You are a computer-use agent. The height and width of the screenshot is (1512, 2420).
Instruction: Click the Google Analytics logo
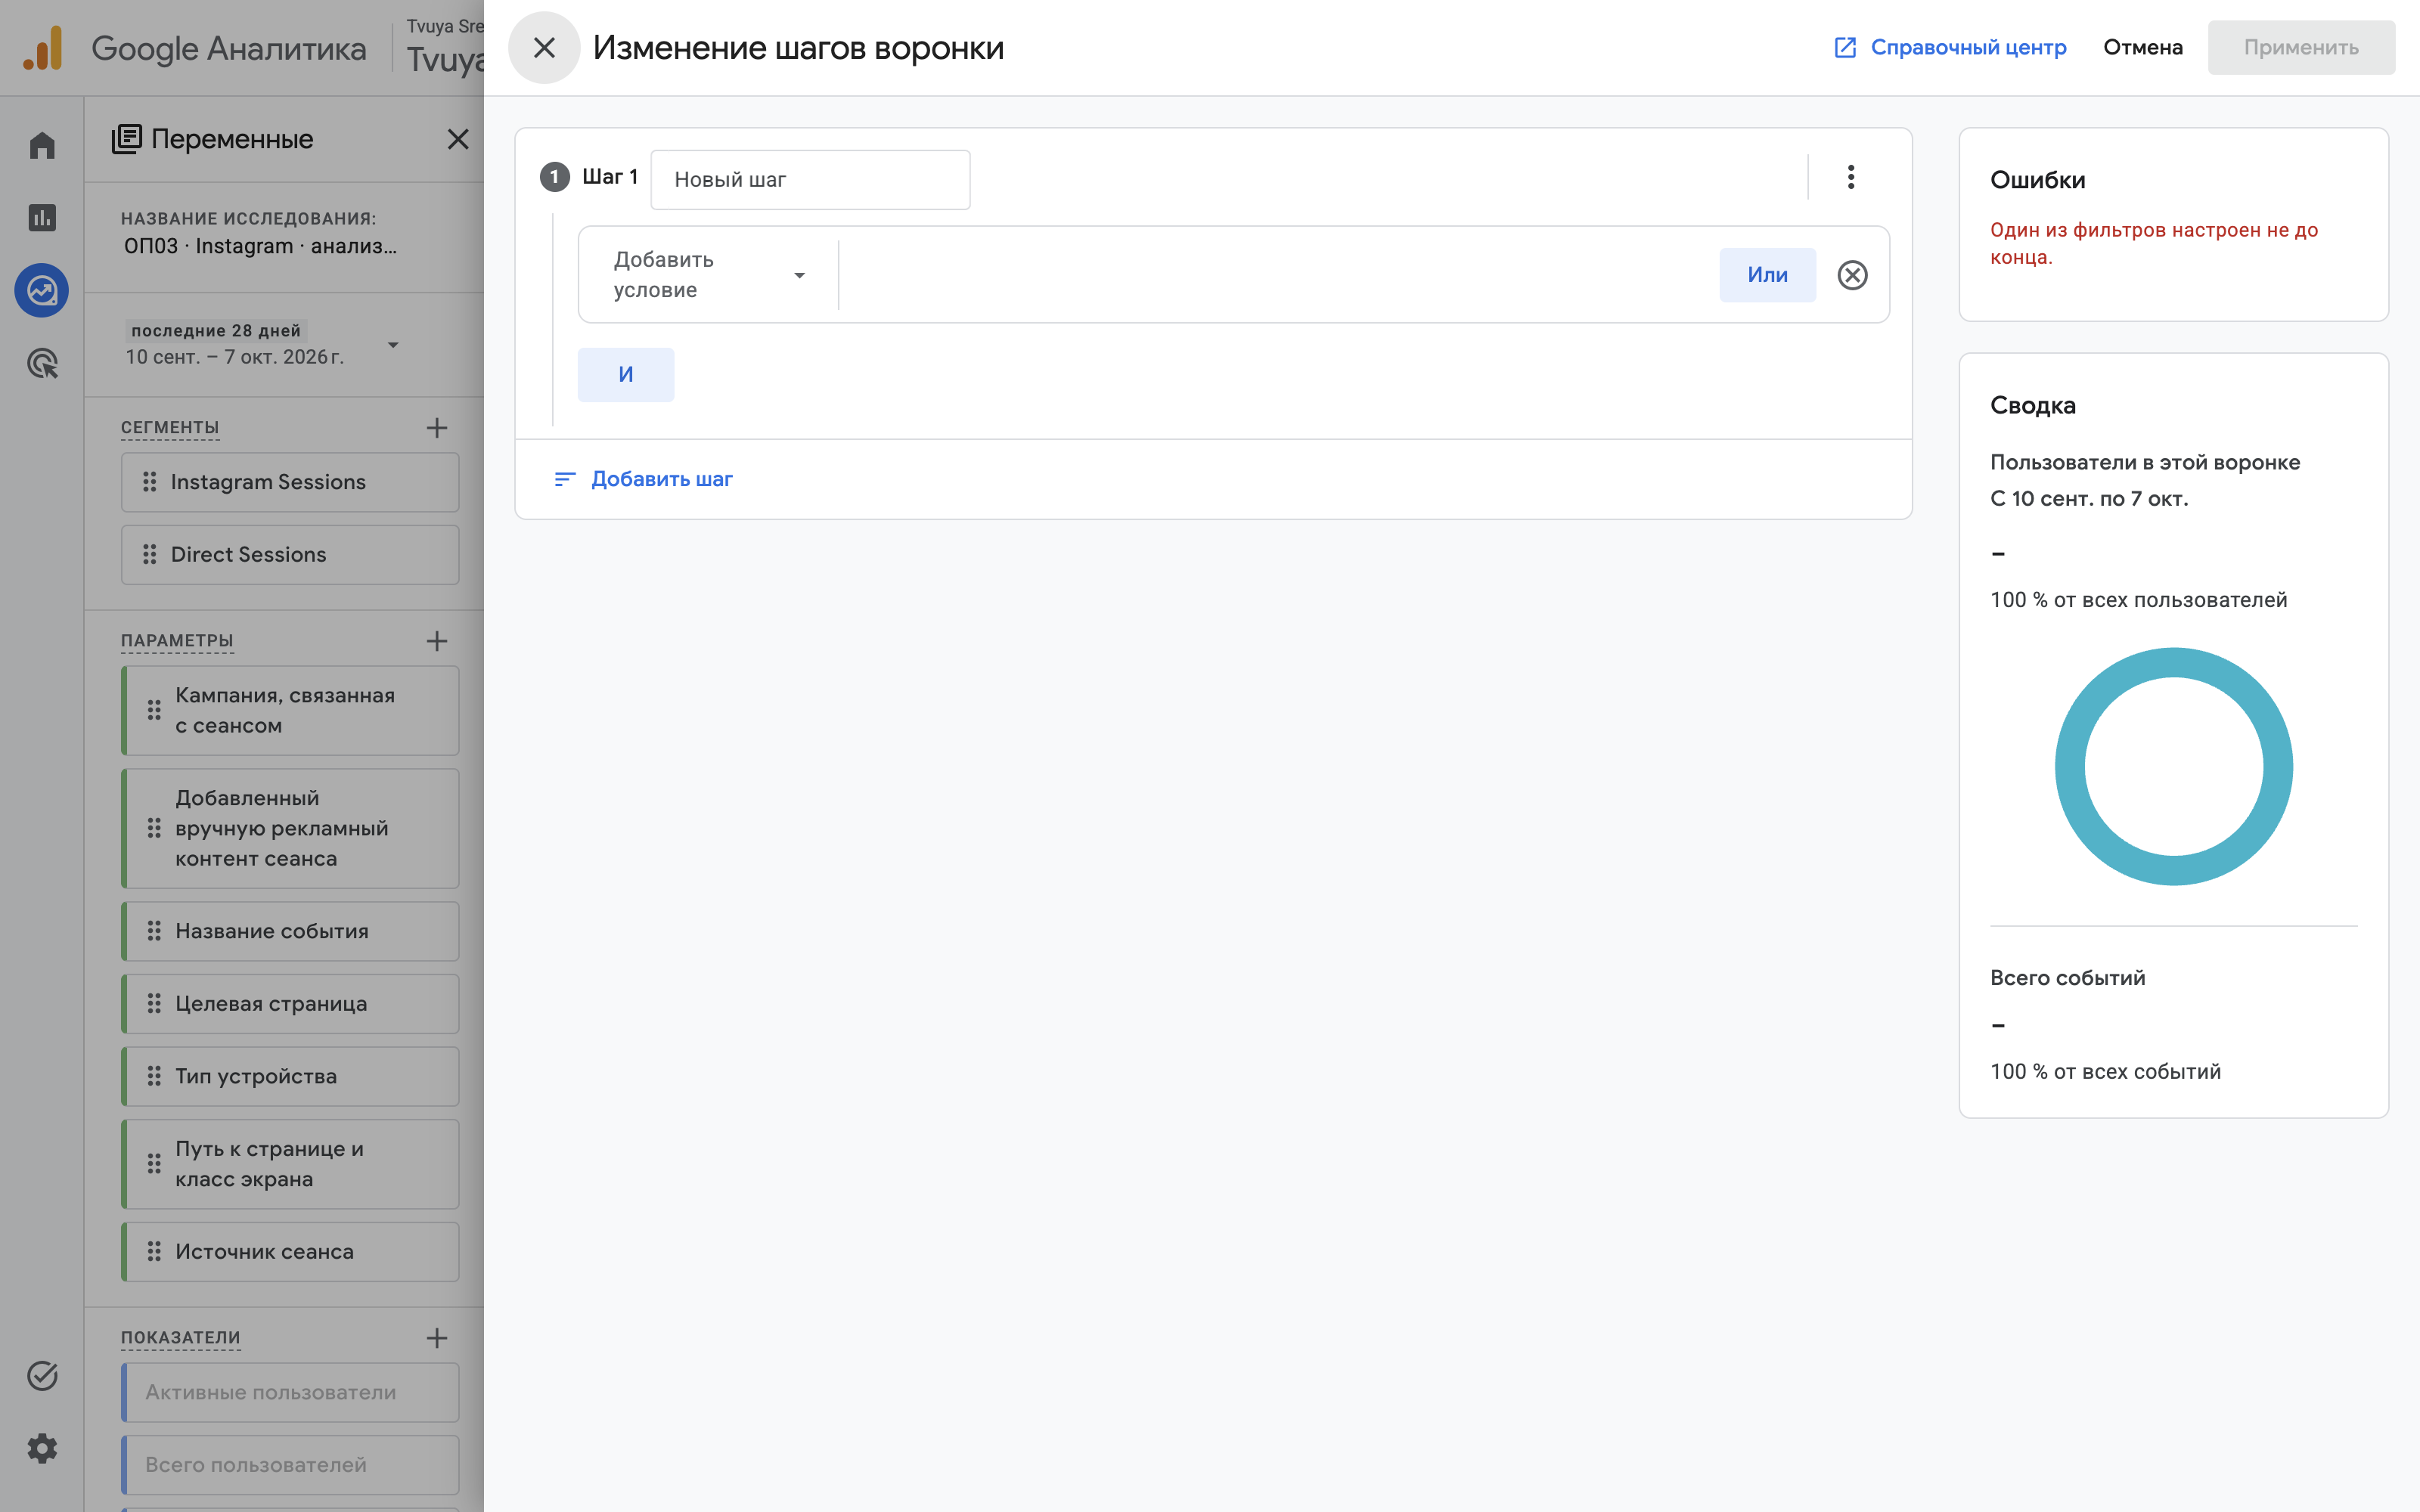[x=43, y=48]
